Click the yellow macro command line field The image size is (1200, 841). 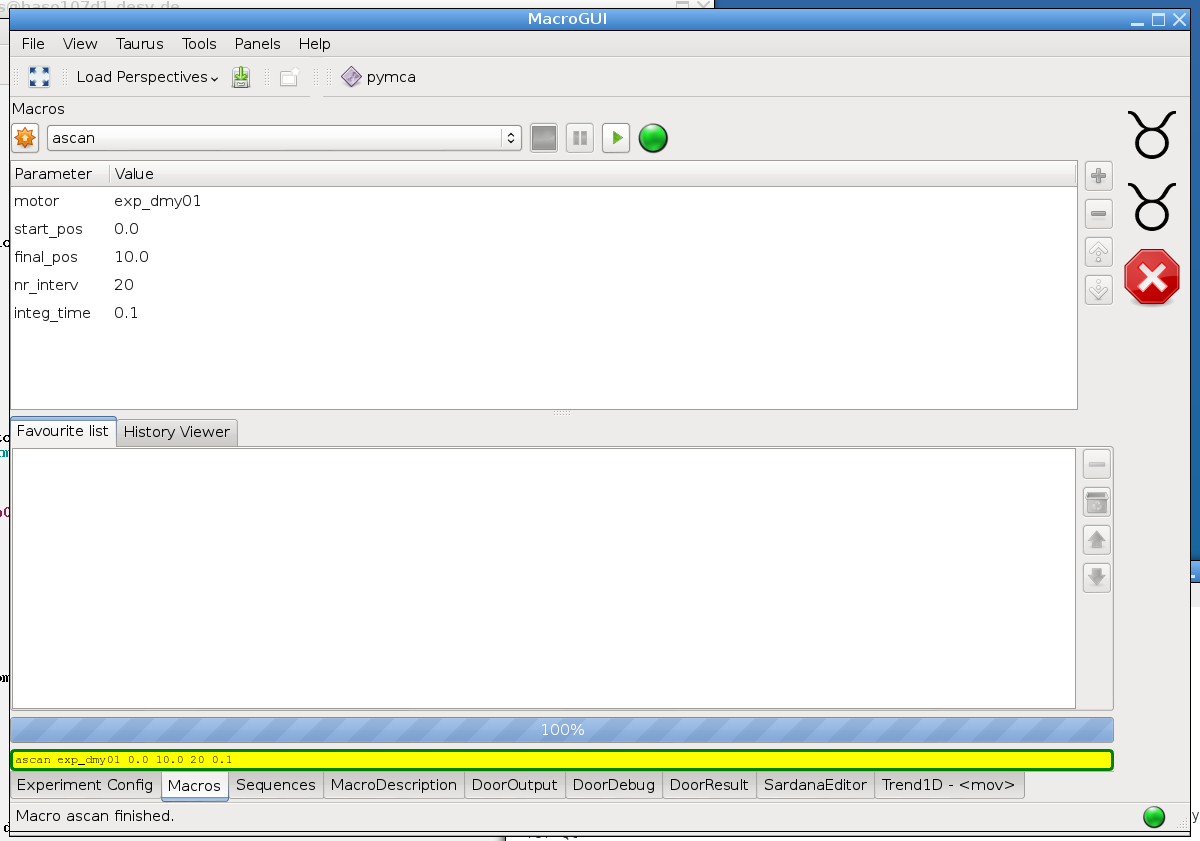pos(562,760)
